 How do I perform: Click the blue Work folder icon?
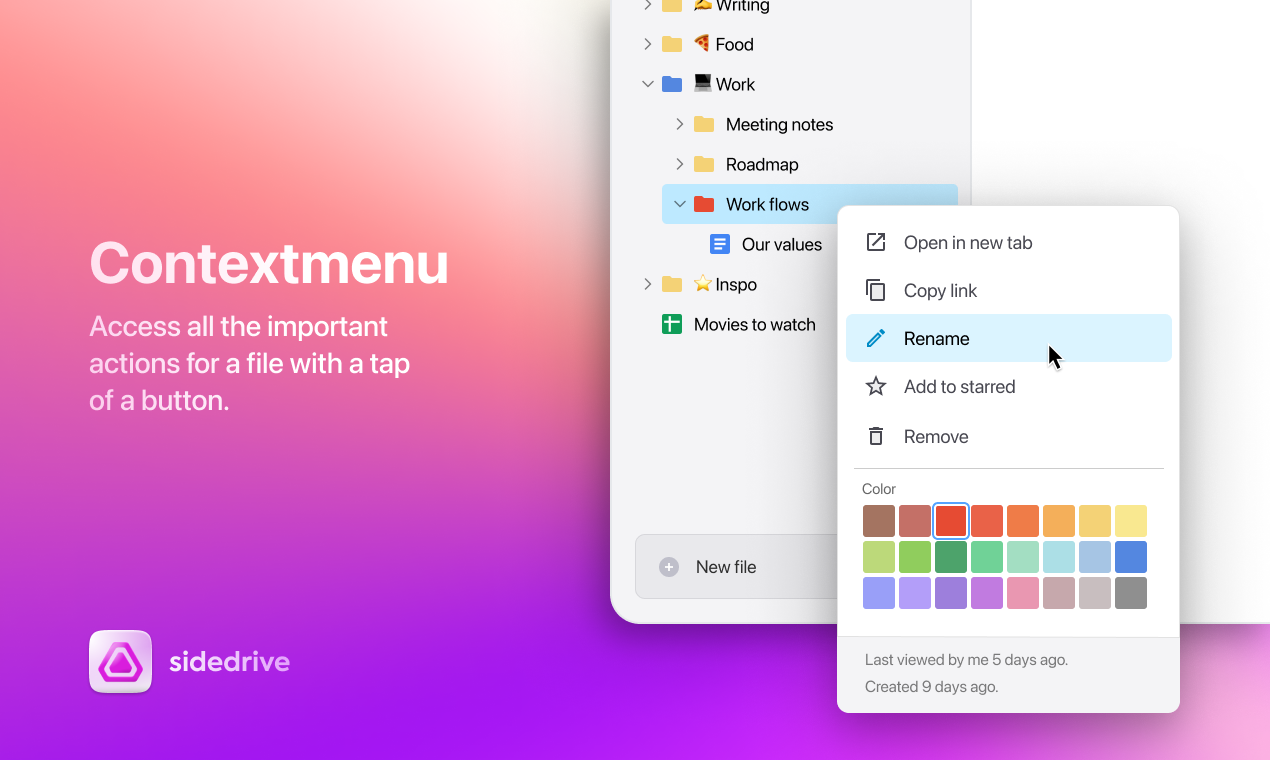pyautogui.click(x=672, y=84)
